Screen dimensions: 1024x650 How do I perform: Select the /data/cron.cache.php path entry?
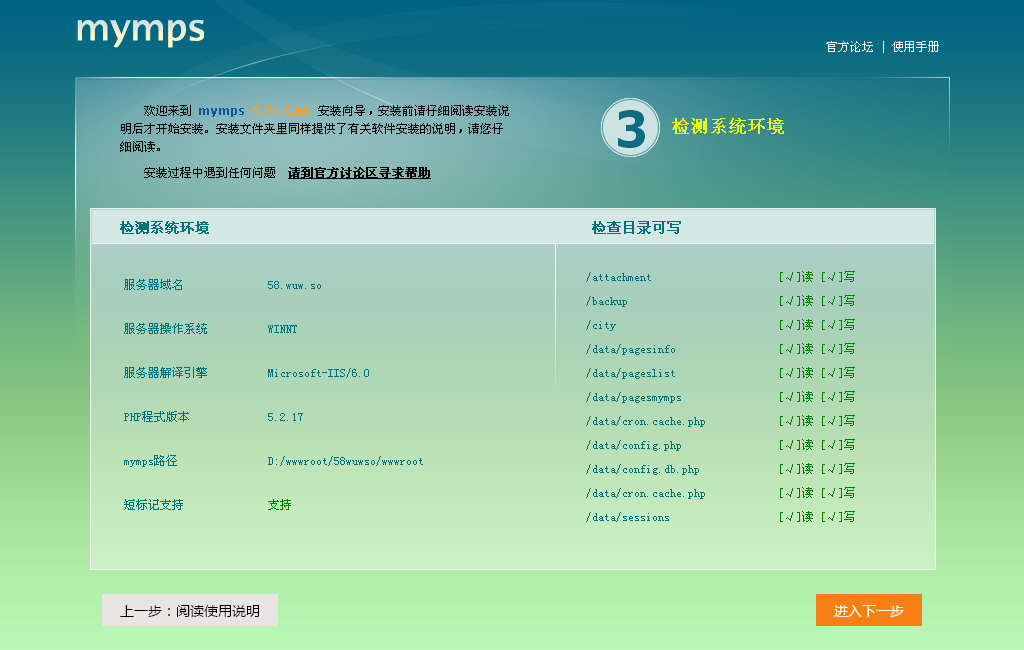click(646, 421)
